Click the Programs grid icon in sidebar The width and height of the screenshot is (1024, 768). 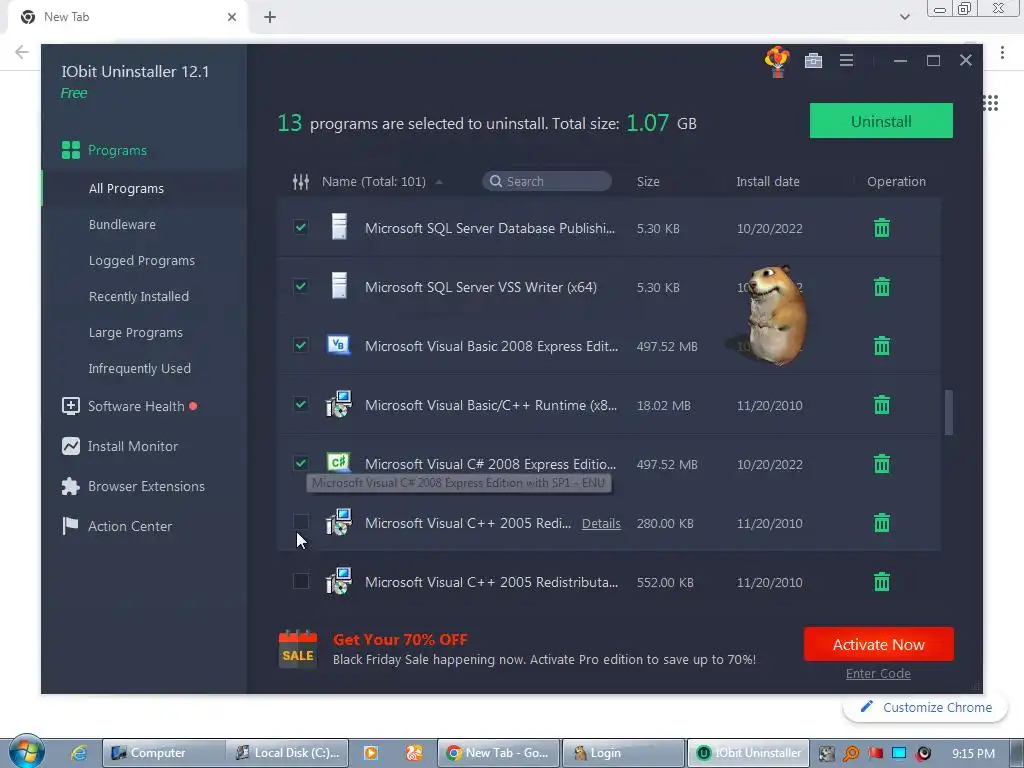(71, 150)
